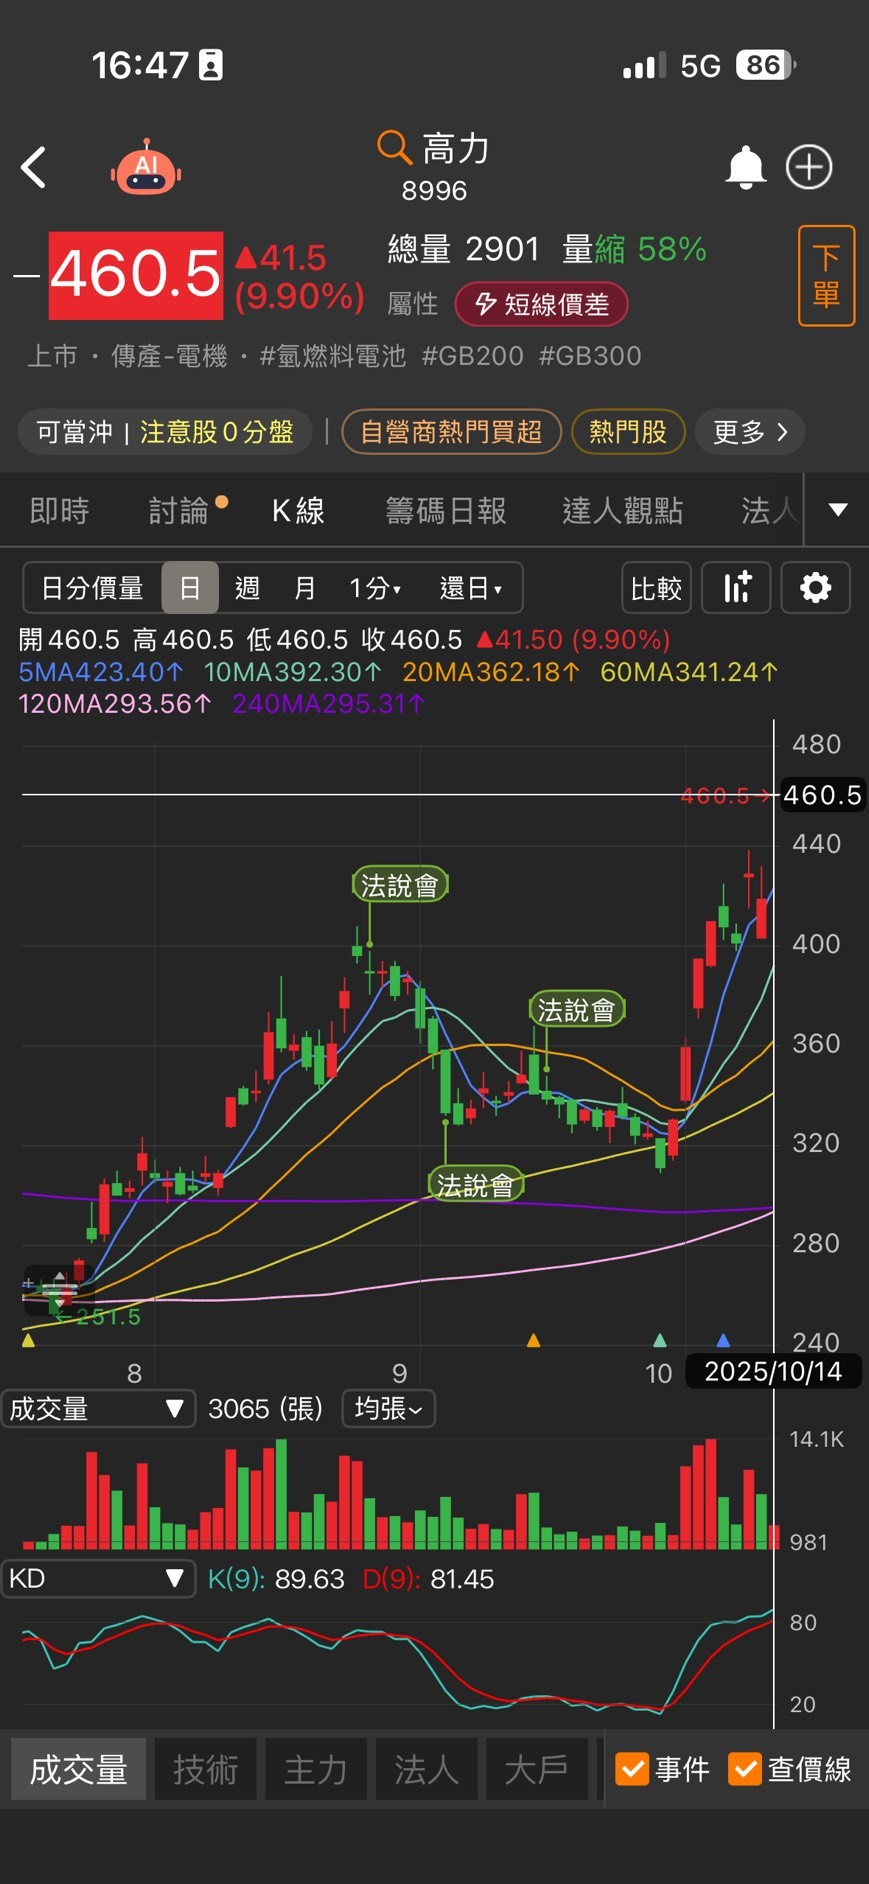Tap the 10MA392.30 label
The width and height of the screenshot is (869, 1884).
[292, 672]
